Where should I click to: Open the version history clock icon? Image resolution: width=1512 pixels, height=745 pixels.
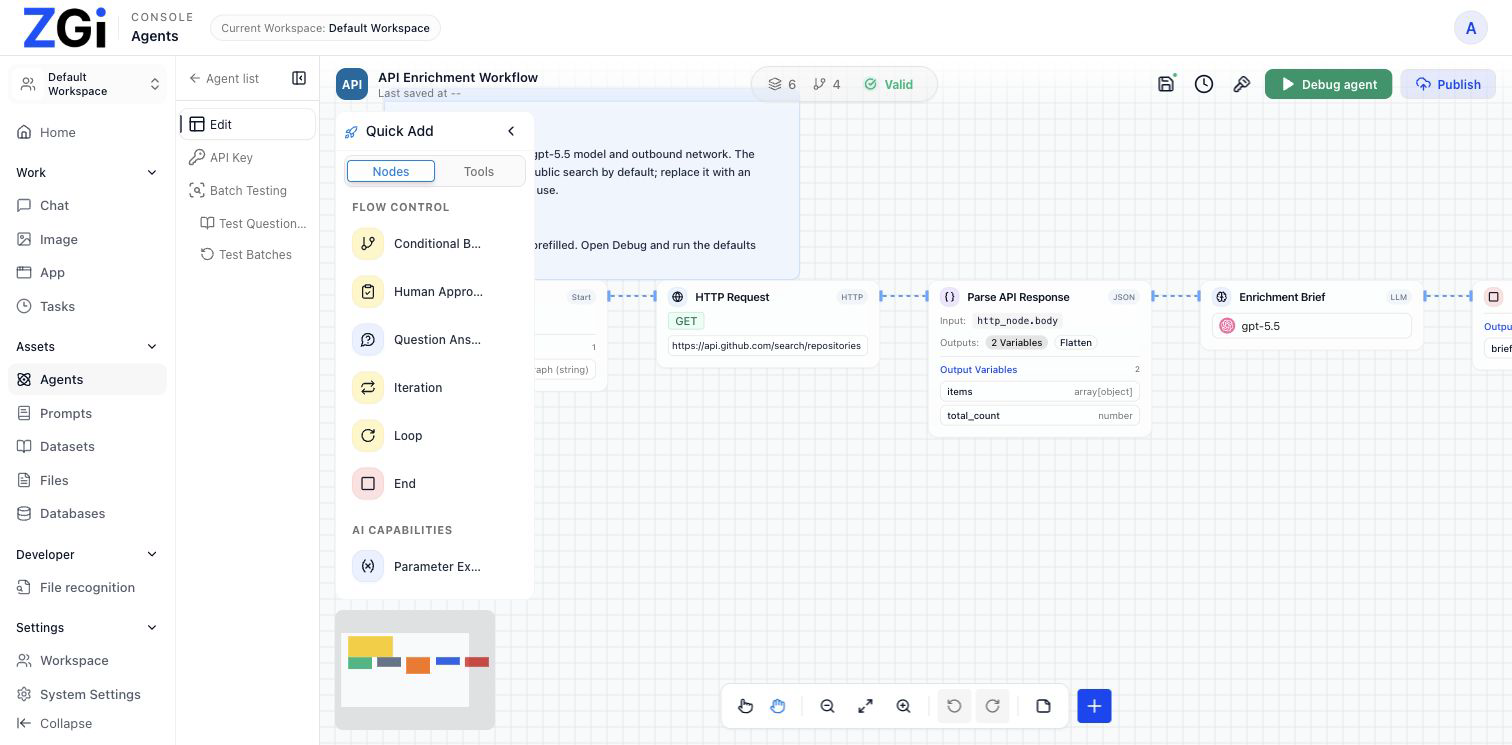click(1204, 84)
